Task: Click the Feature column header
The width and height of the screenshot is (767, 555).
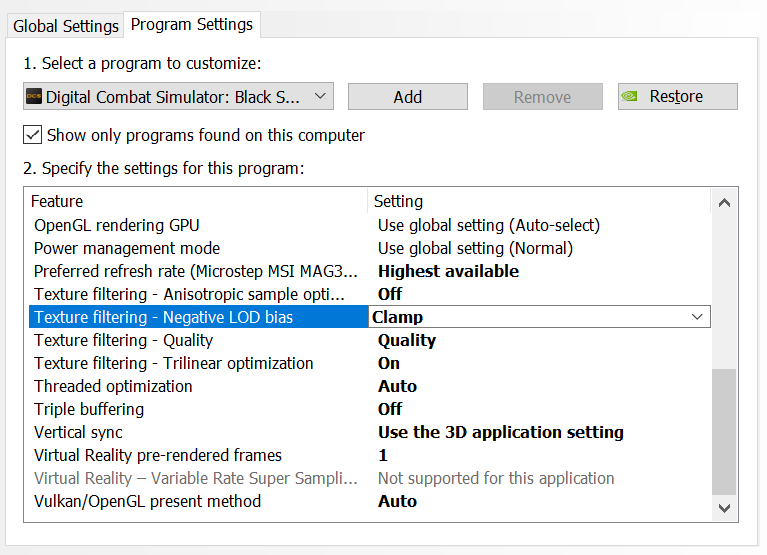Action: 198,201
